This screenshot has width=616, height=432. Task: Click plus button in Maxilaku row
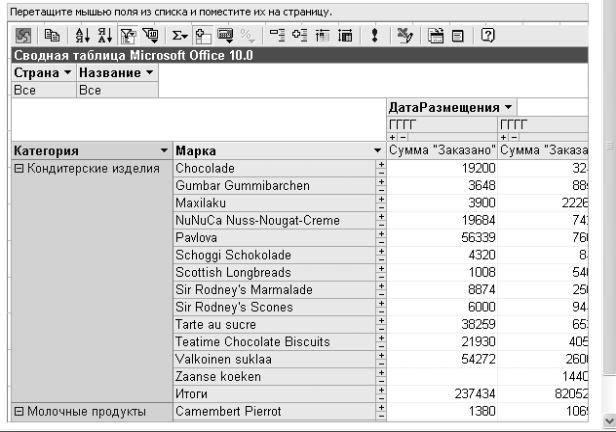(381, 199)
